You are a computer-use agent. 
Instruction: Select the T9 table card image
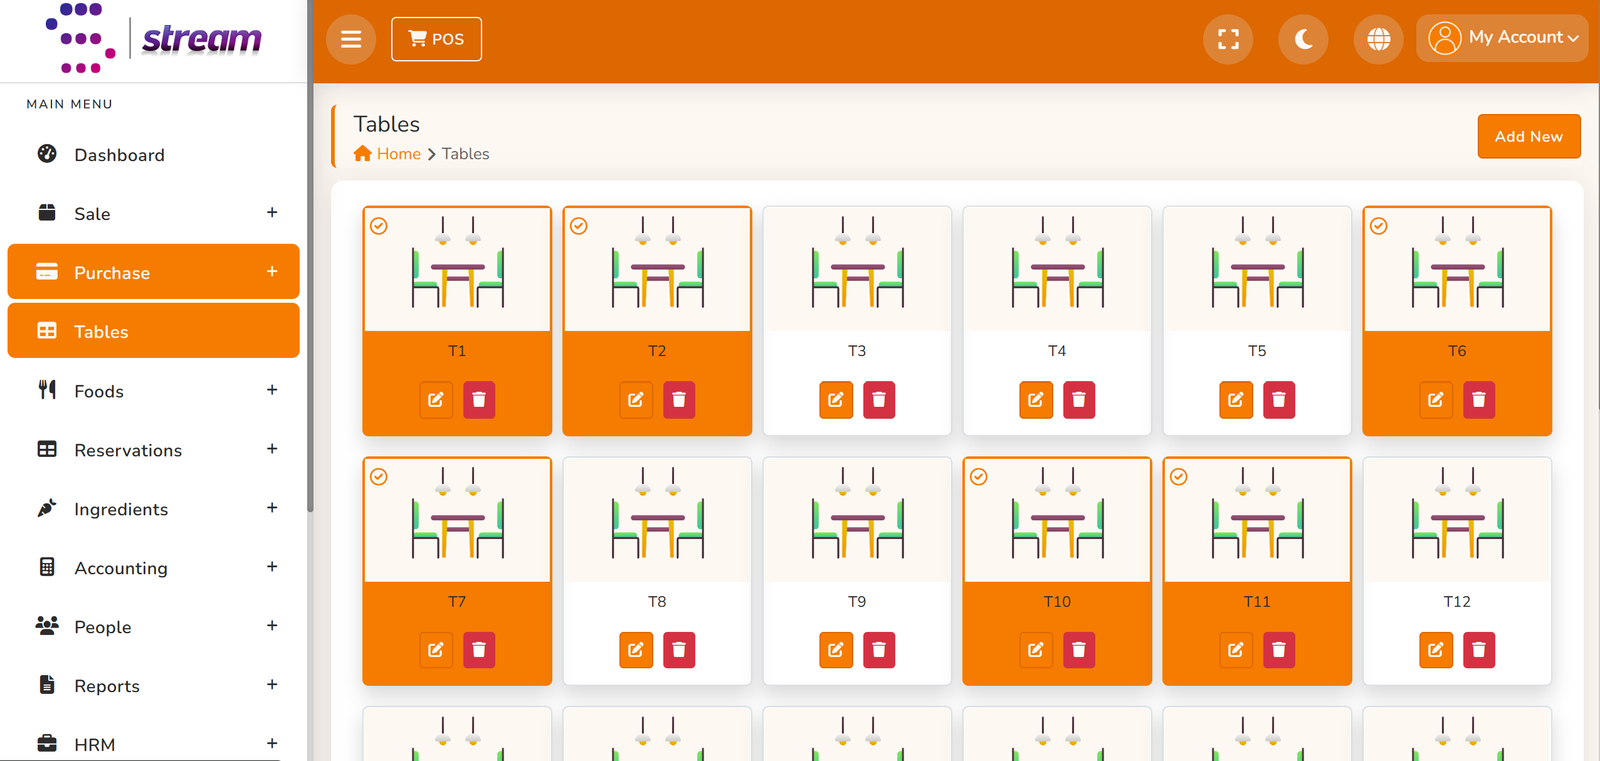[x=857, y=520]
